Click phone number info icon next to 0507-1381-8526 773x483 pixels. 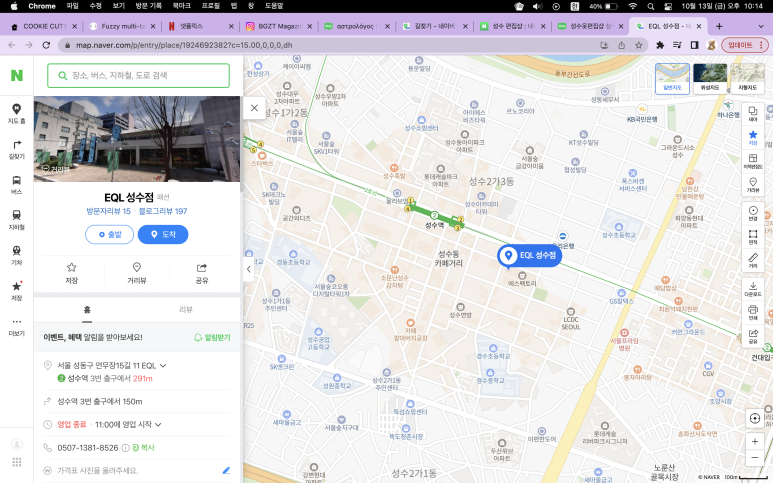[x=126, y=448]
